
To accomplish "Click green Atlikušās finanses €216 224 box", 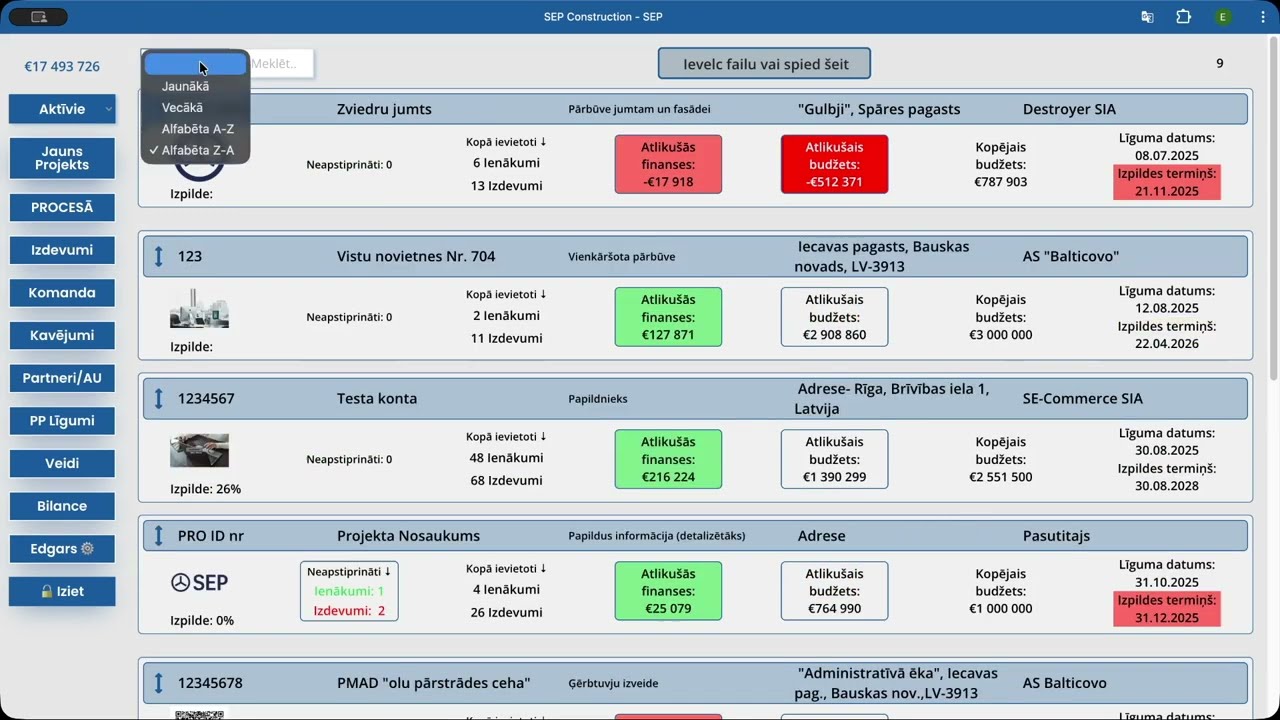I will pyautogui.click(x=668, y=459).
